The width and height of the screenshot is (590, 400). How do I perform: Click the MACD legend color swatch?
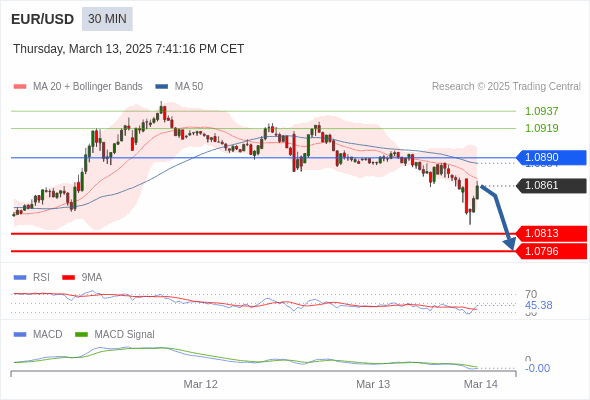tap(20, 335)
